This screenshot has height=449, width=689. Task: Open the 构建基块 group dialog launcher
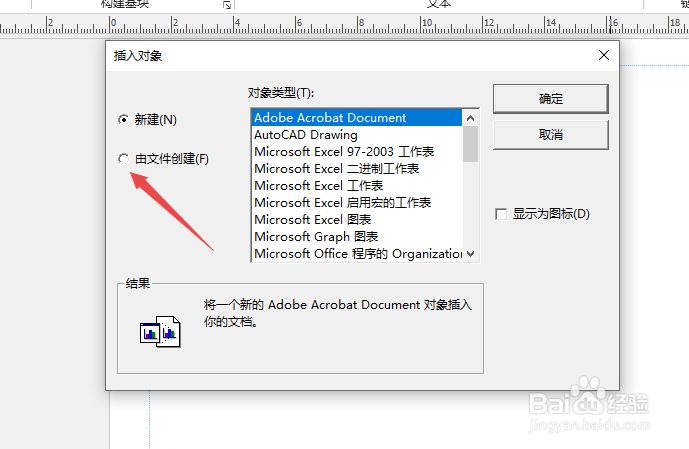[227, 5]
